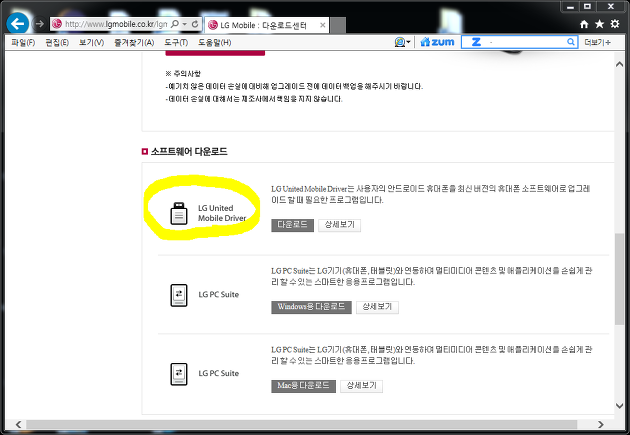The height and width of the screenshot is (435, 630).
Task: Click Windows용 다운로드 button
Action: click(311, 307)
